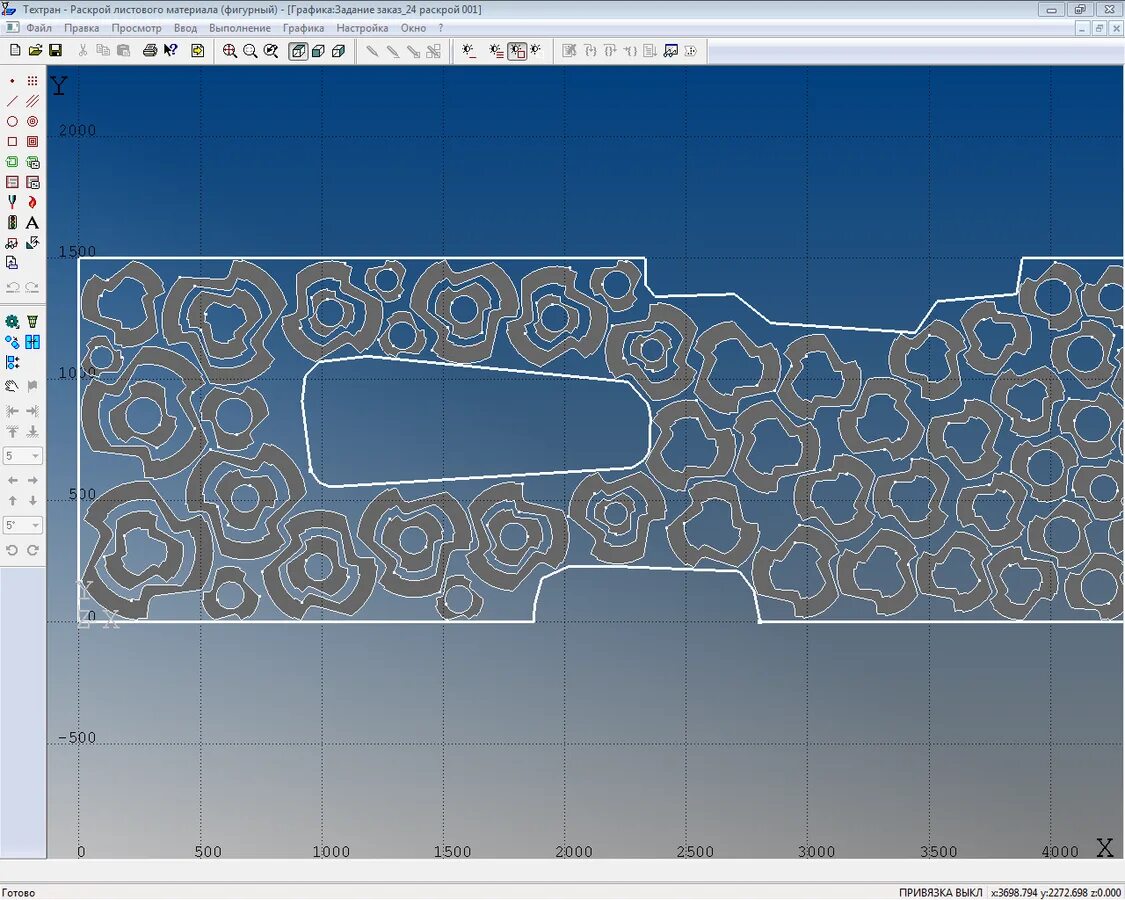Open the rotation angle dropdown showing 5°
Viewport: 1125px width, 900px height.
pyautogui.click(x=23, y=525)
